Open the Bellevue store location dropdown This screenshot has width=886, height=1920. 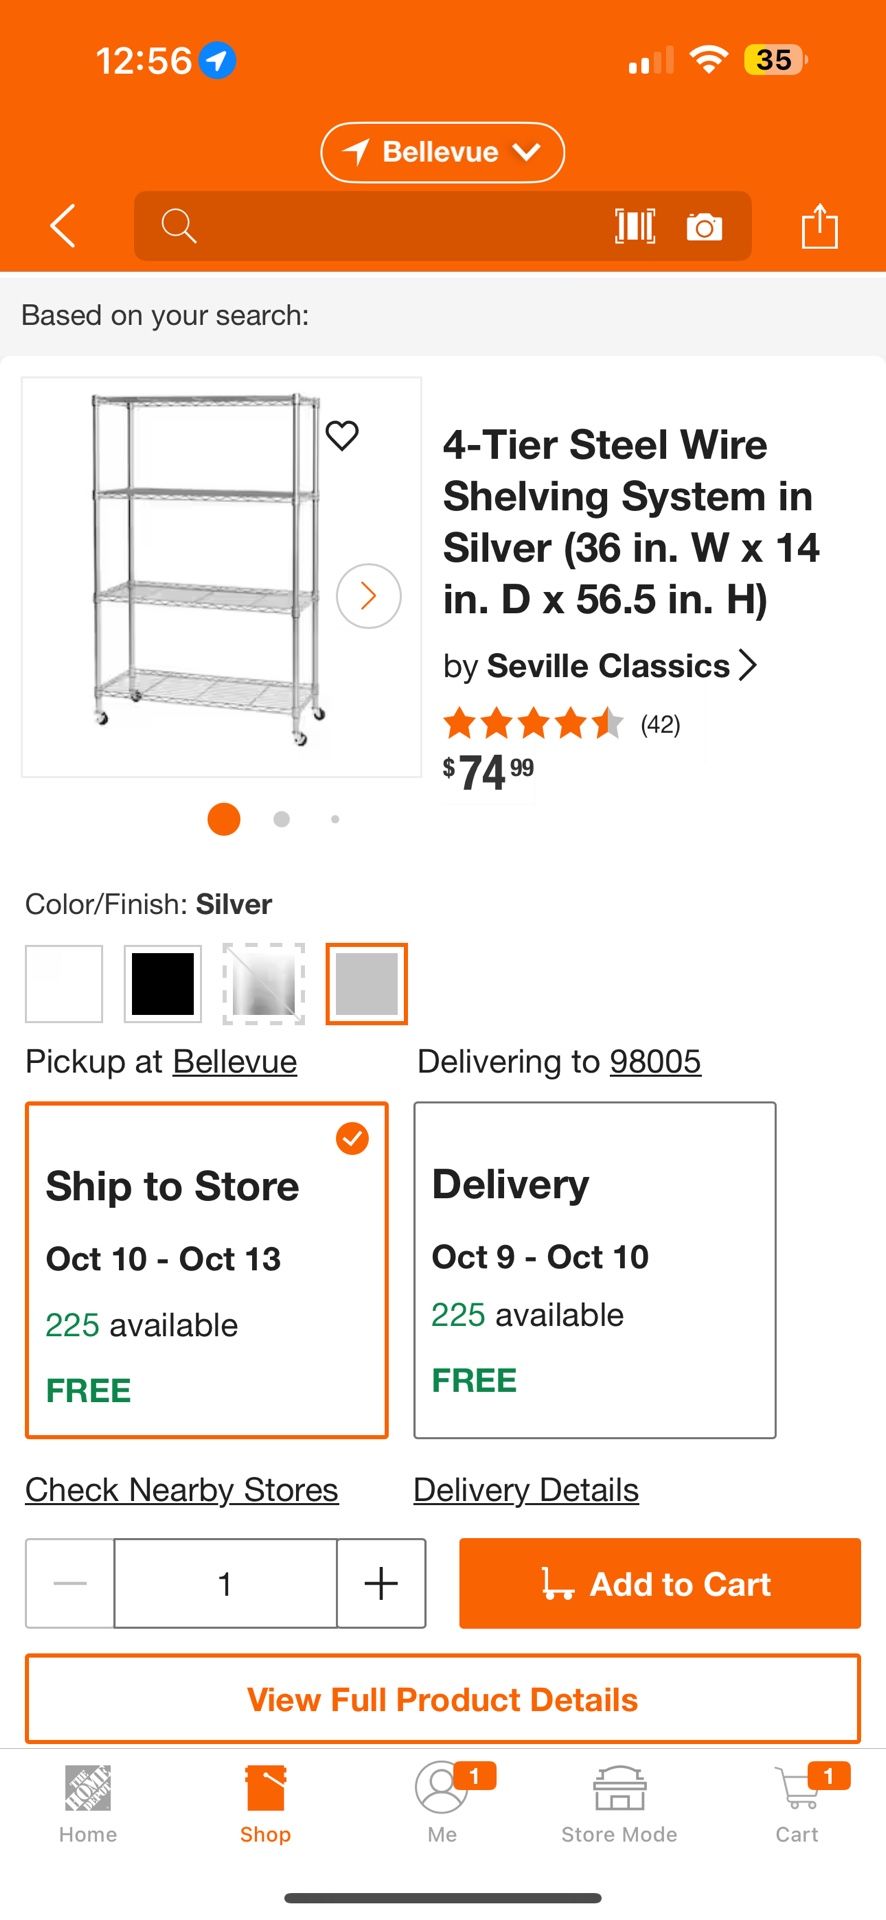442,152
